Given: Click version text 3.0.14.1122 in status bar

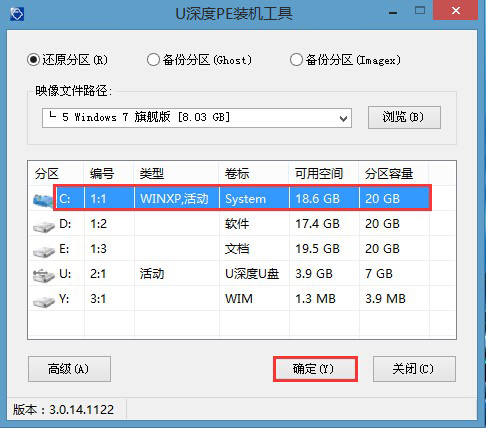Looking at the screenshot, I should [x=82, y=409].
